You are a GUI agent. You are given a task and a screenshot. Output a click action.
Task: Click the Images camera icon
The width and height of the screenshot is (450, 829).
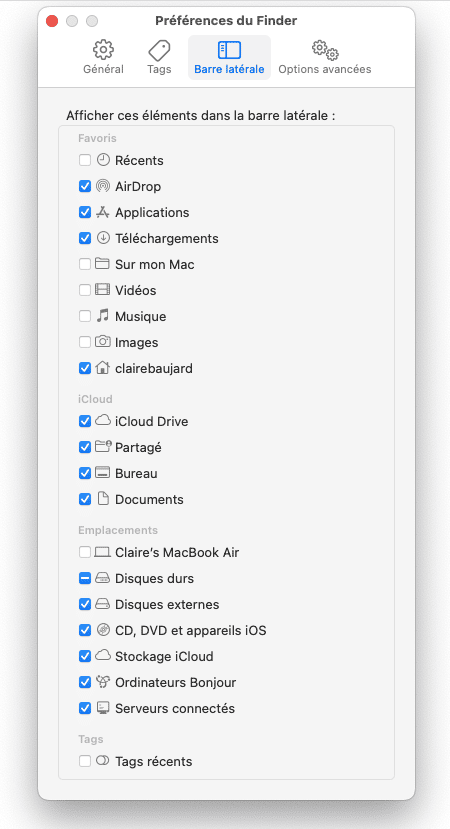pos(102,342)
